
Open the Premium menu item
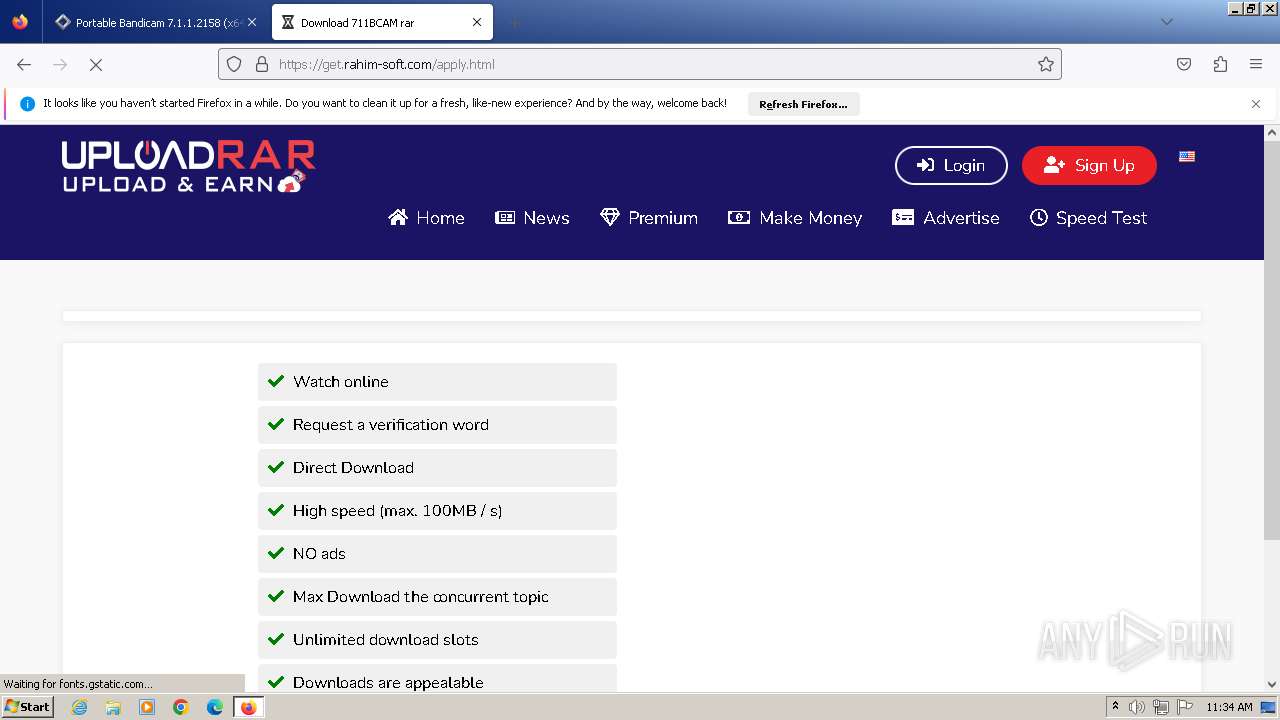pos(648,218)
